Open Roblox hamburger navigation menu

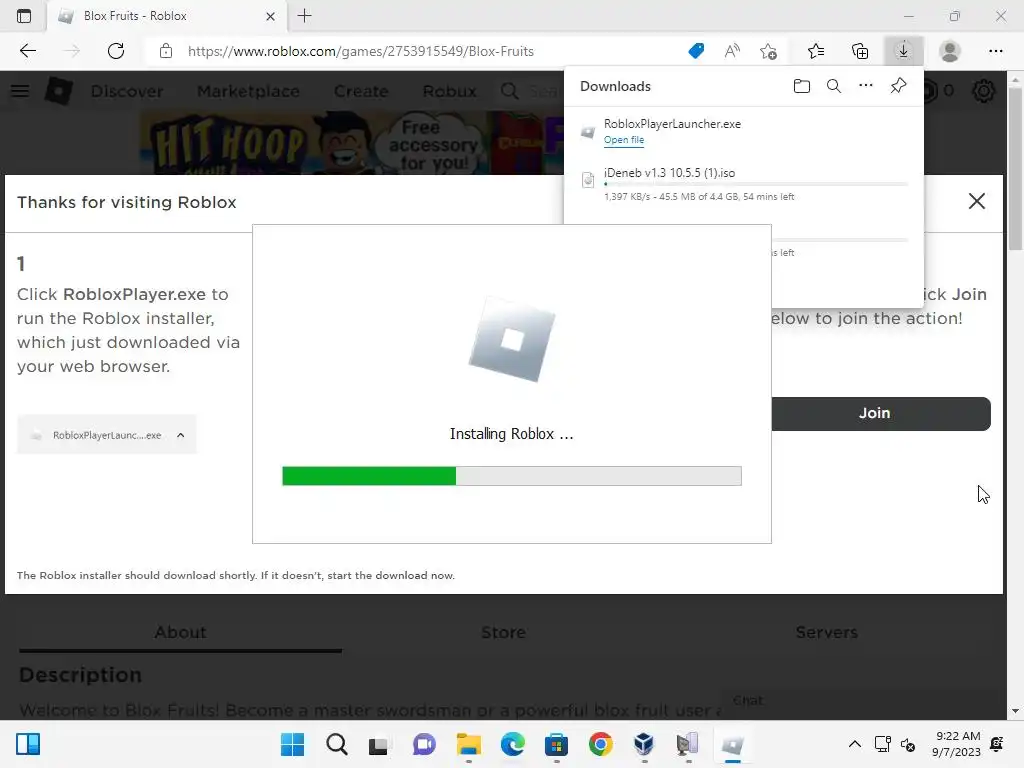[x=20, y=91]
